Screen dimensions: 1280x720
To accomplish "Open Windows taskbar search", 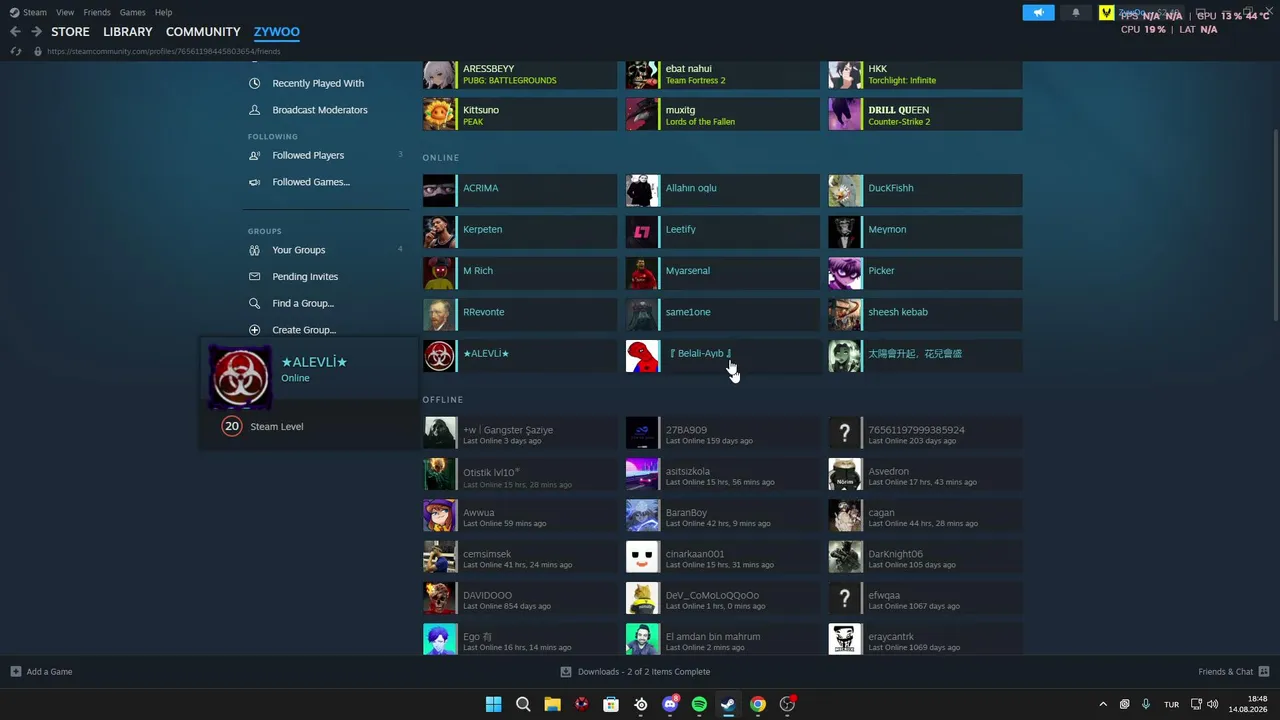I will point(523,704).
